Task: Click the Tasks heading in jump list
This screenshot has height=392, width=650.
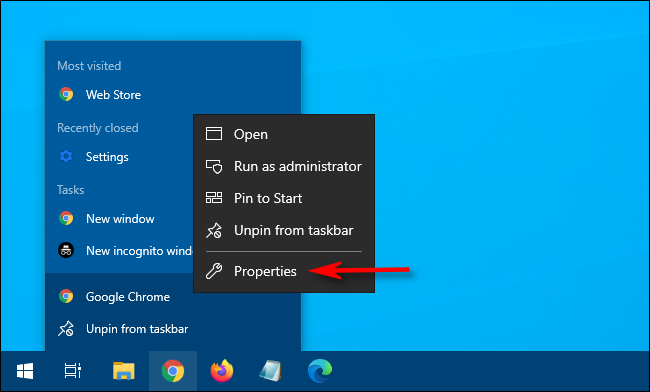Action: [x=70, y=190]
